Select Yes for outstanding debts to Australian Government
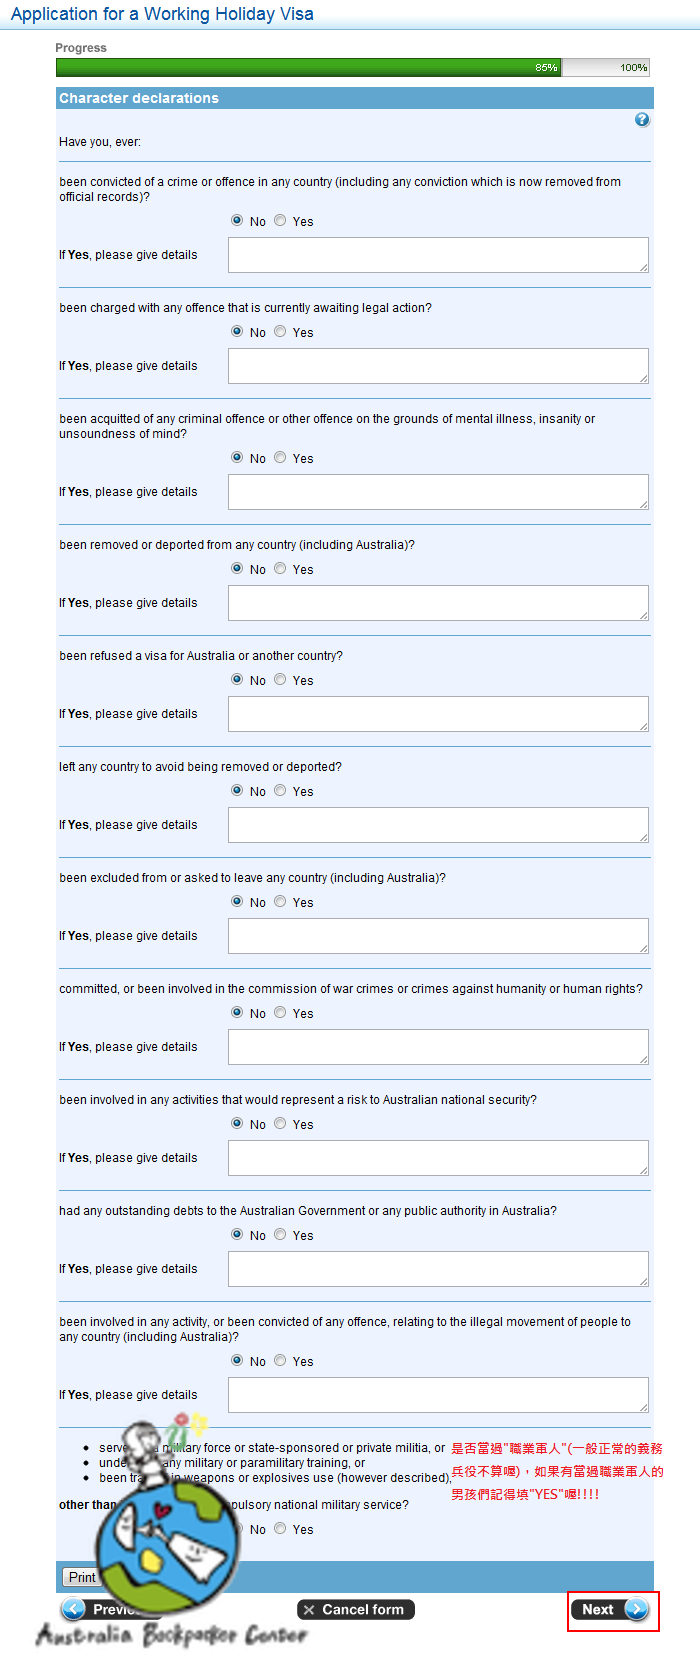700x1664 pixels. (280, 1234)
